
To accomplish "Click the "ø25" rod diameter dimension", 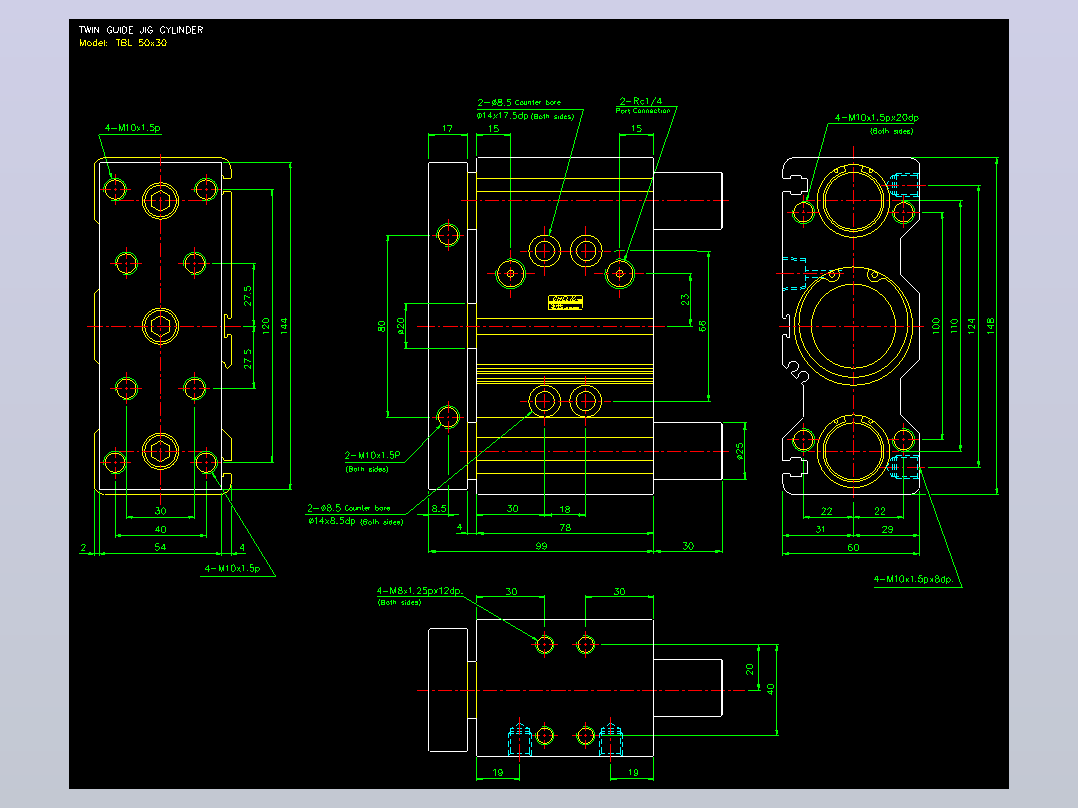I will point(739,451).
